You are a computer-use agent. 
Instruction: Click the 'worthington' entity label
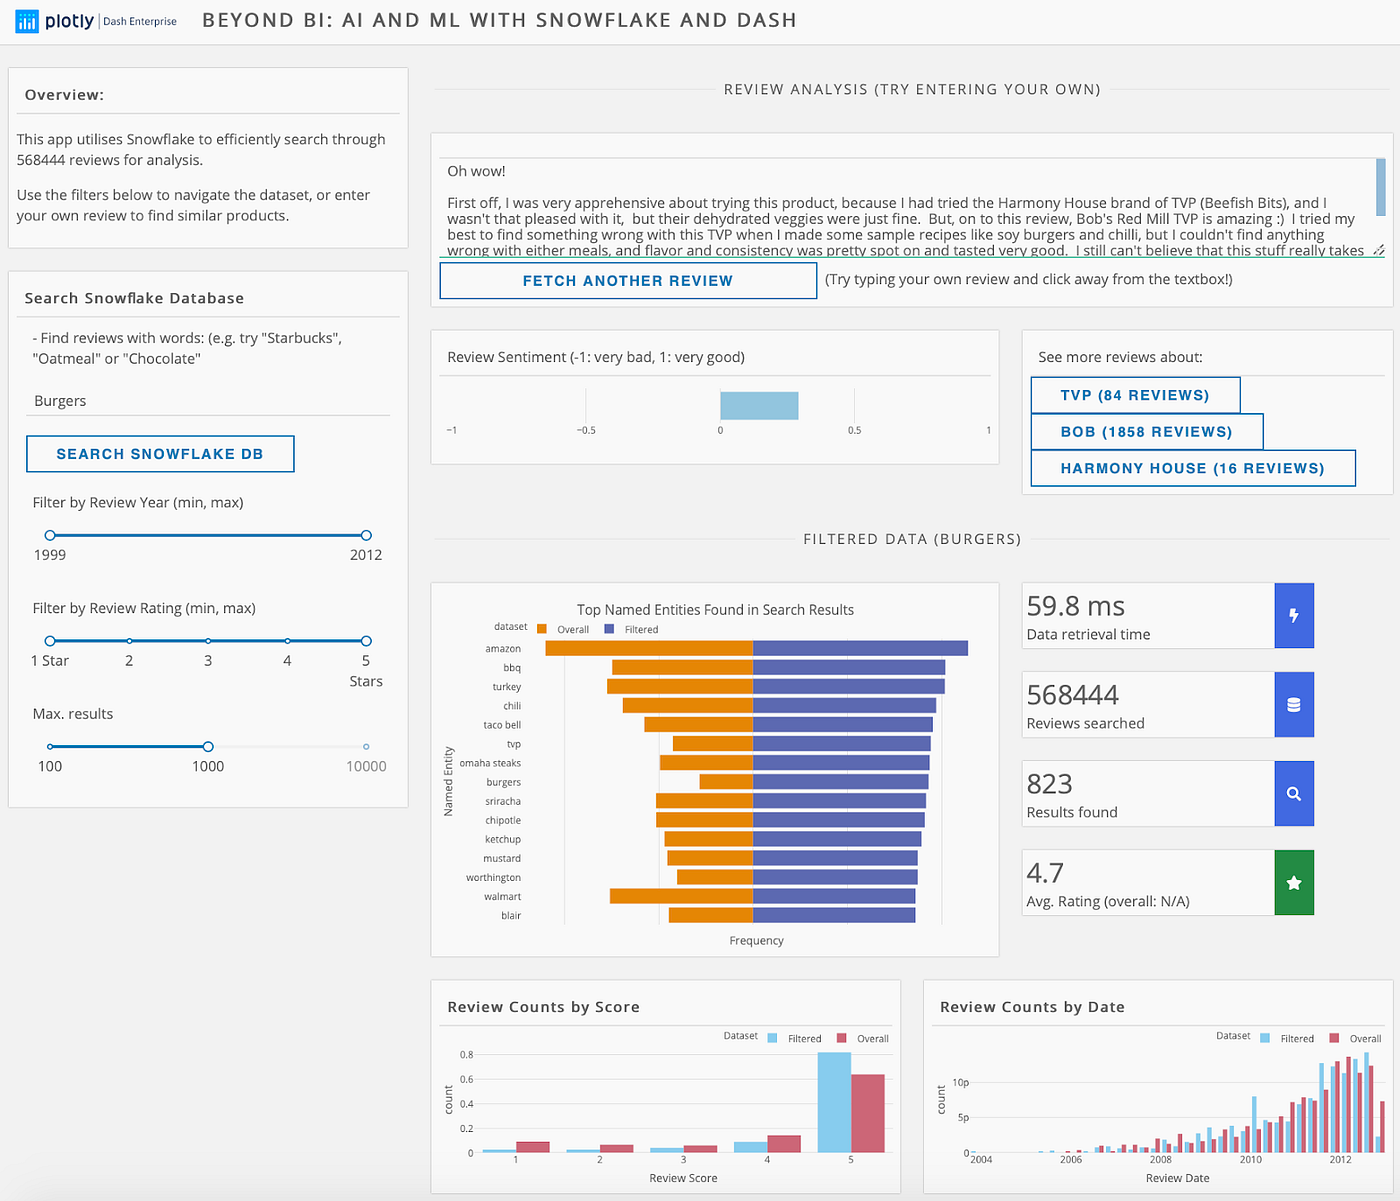coord(493,878)
